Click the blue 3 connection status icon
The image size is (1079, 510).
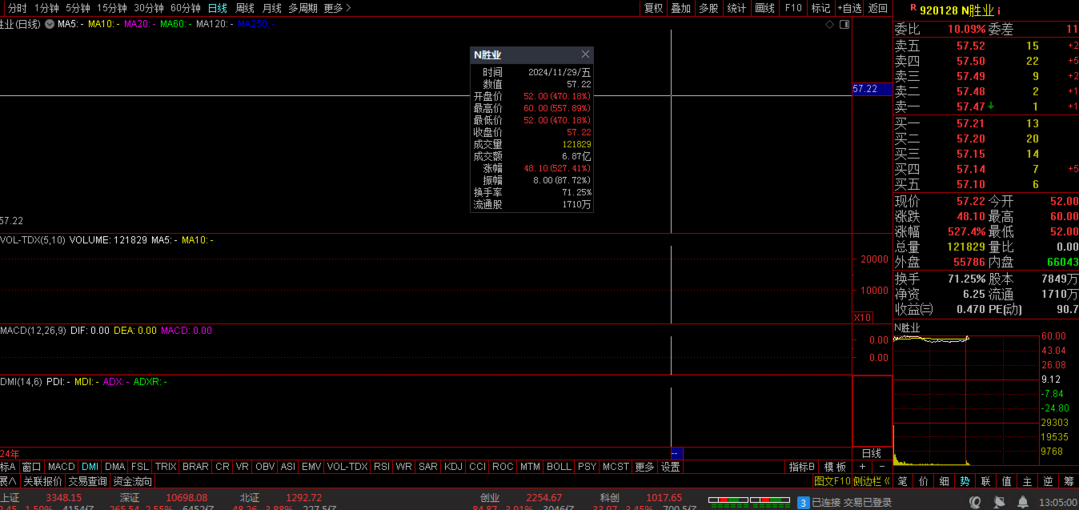(x=802, y=502)
